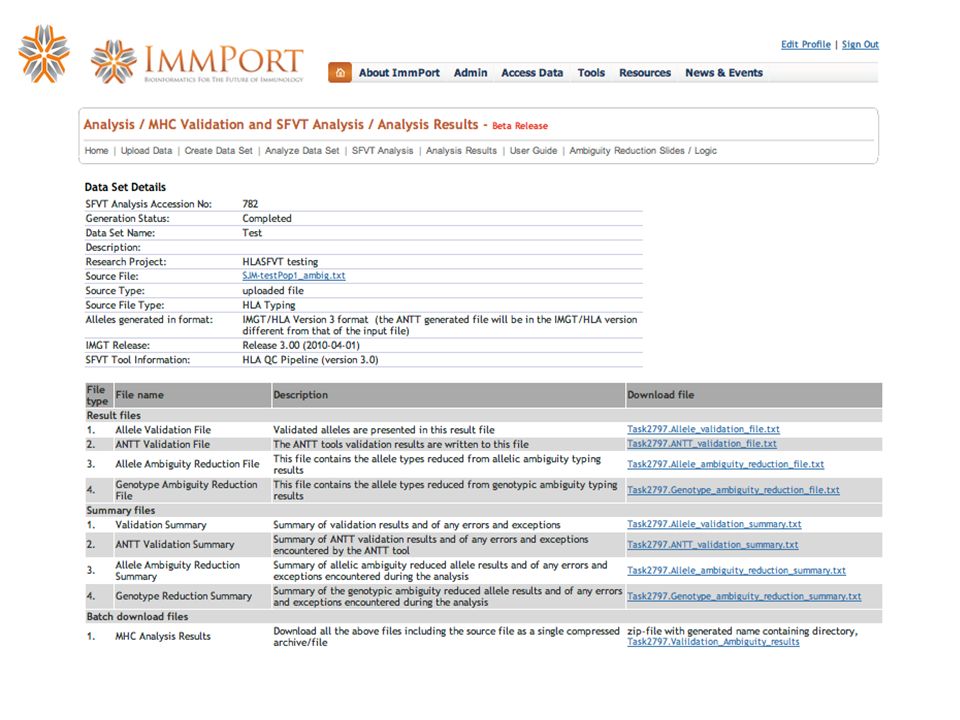Open the User Guide link
This screenshot has height=720, width=960.
click(533, 151)
